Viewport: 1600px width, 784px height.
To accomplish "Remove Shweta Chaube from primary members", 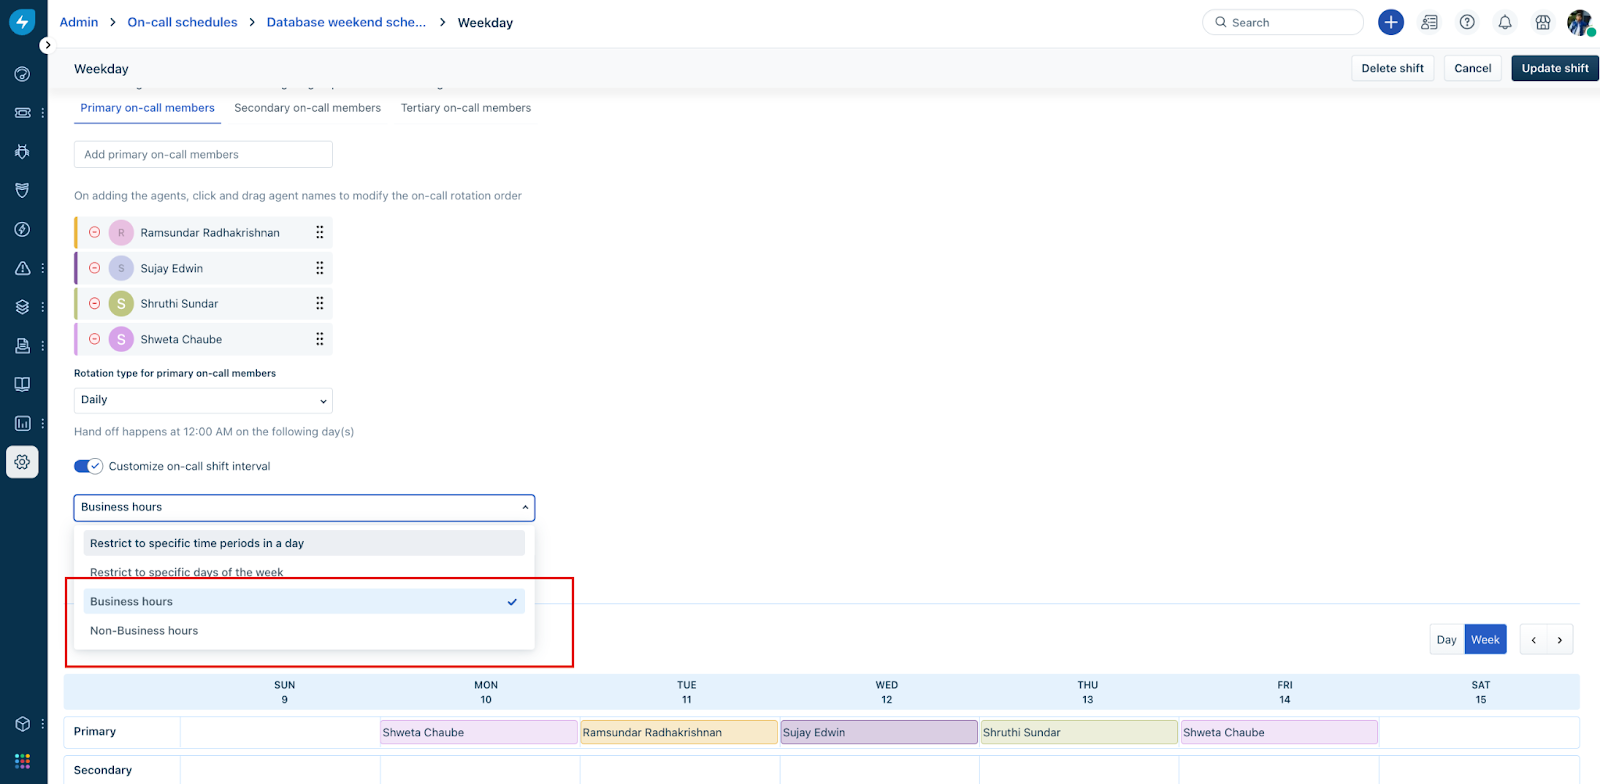I will coord(95,339).
